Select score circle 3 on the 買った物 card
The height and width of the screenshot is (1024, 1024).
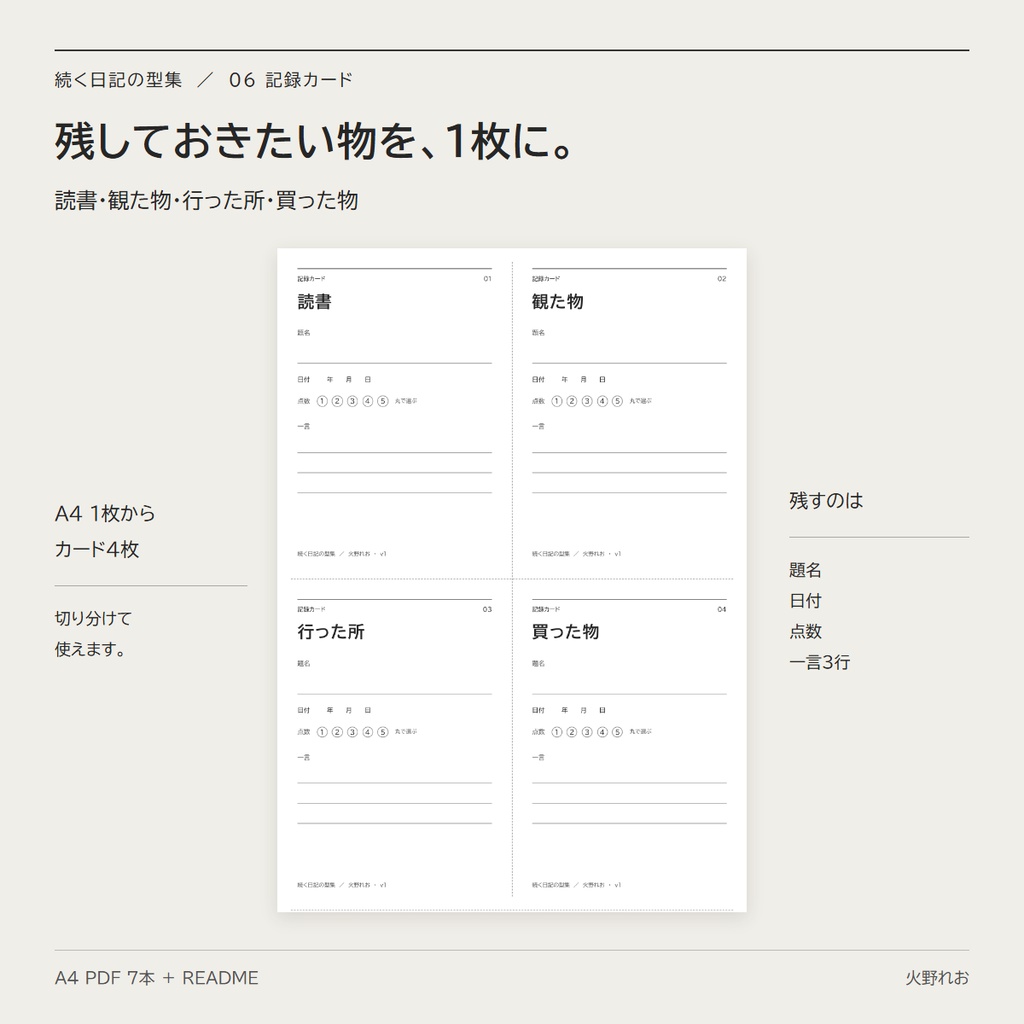tap(587, 732)
